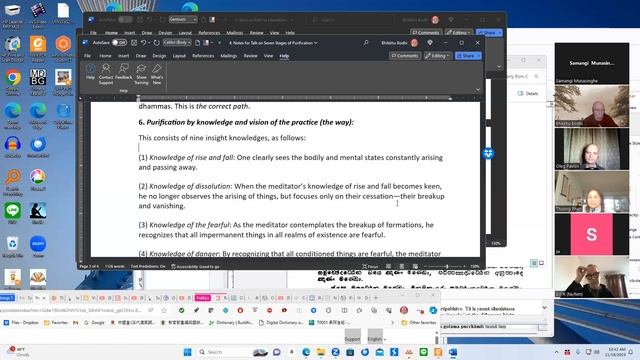640x360 pixels.
Task: Open Microsoft Edge from the taskbar
Action: (x=306, y=352)
